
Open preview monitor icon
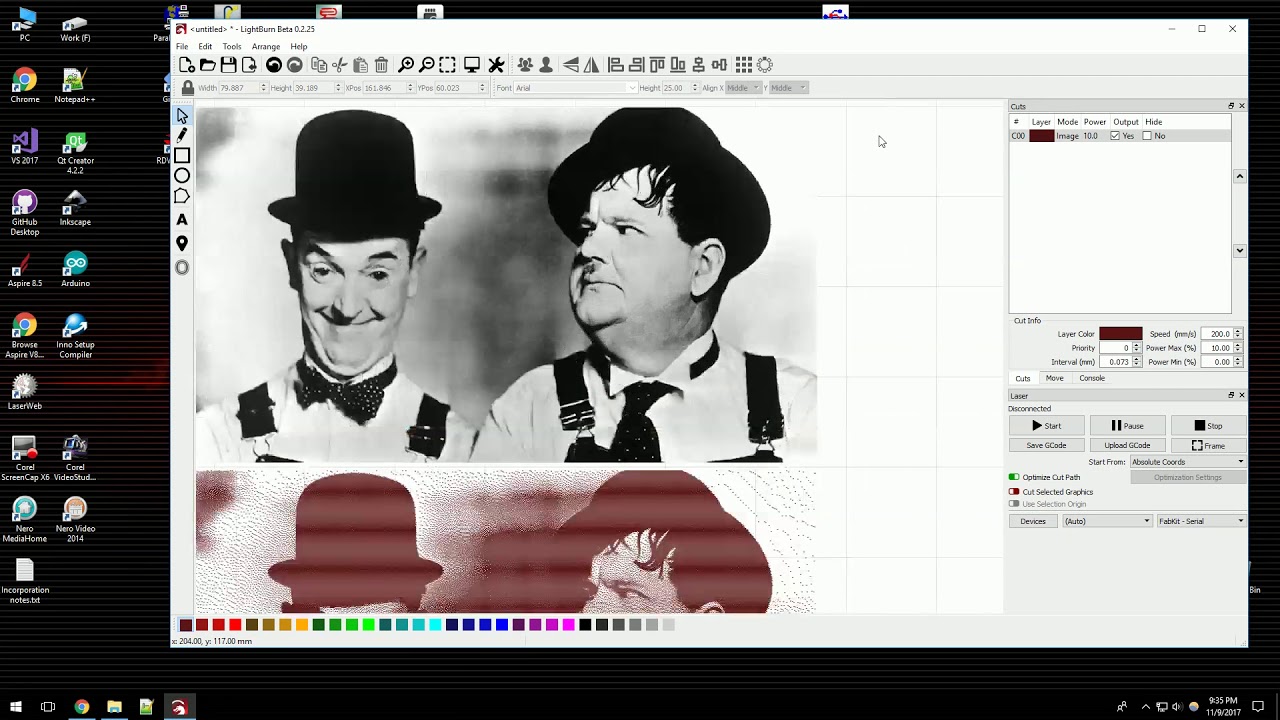472,65
